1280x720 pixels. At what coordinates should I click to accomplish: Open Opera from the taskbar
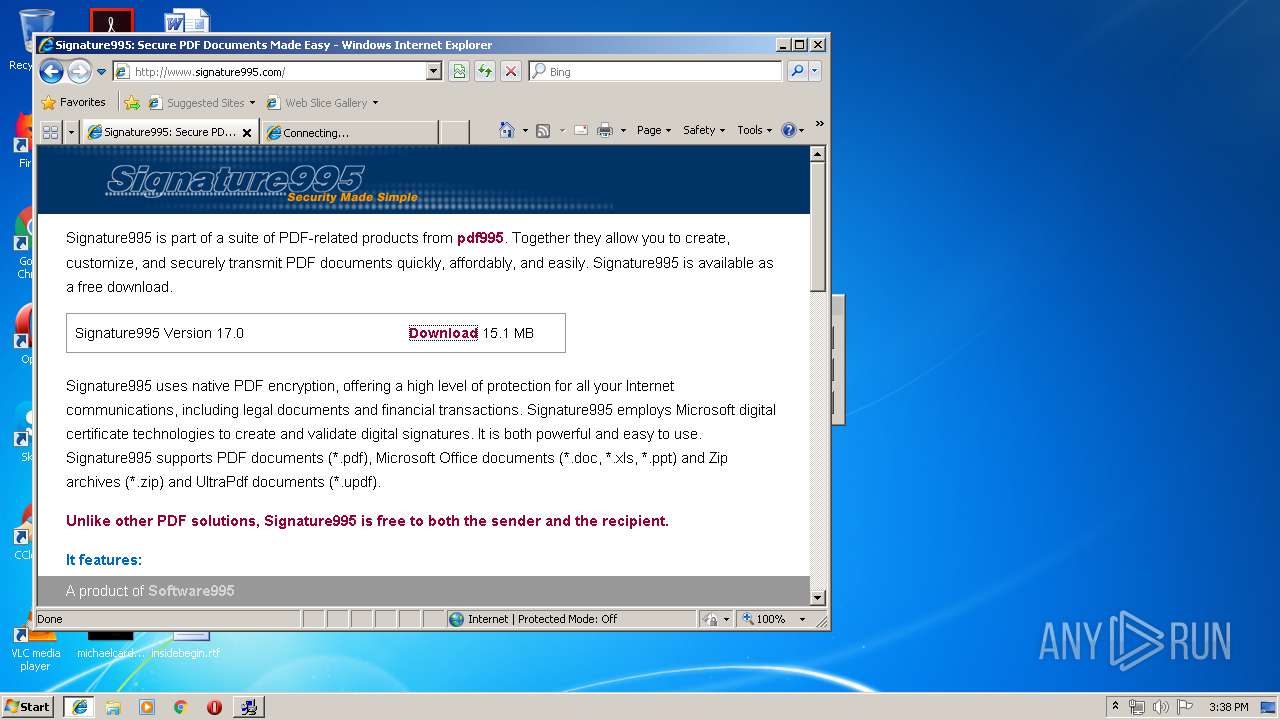[214, 707]
